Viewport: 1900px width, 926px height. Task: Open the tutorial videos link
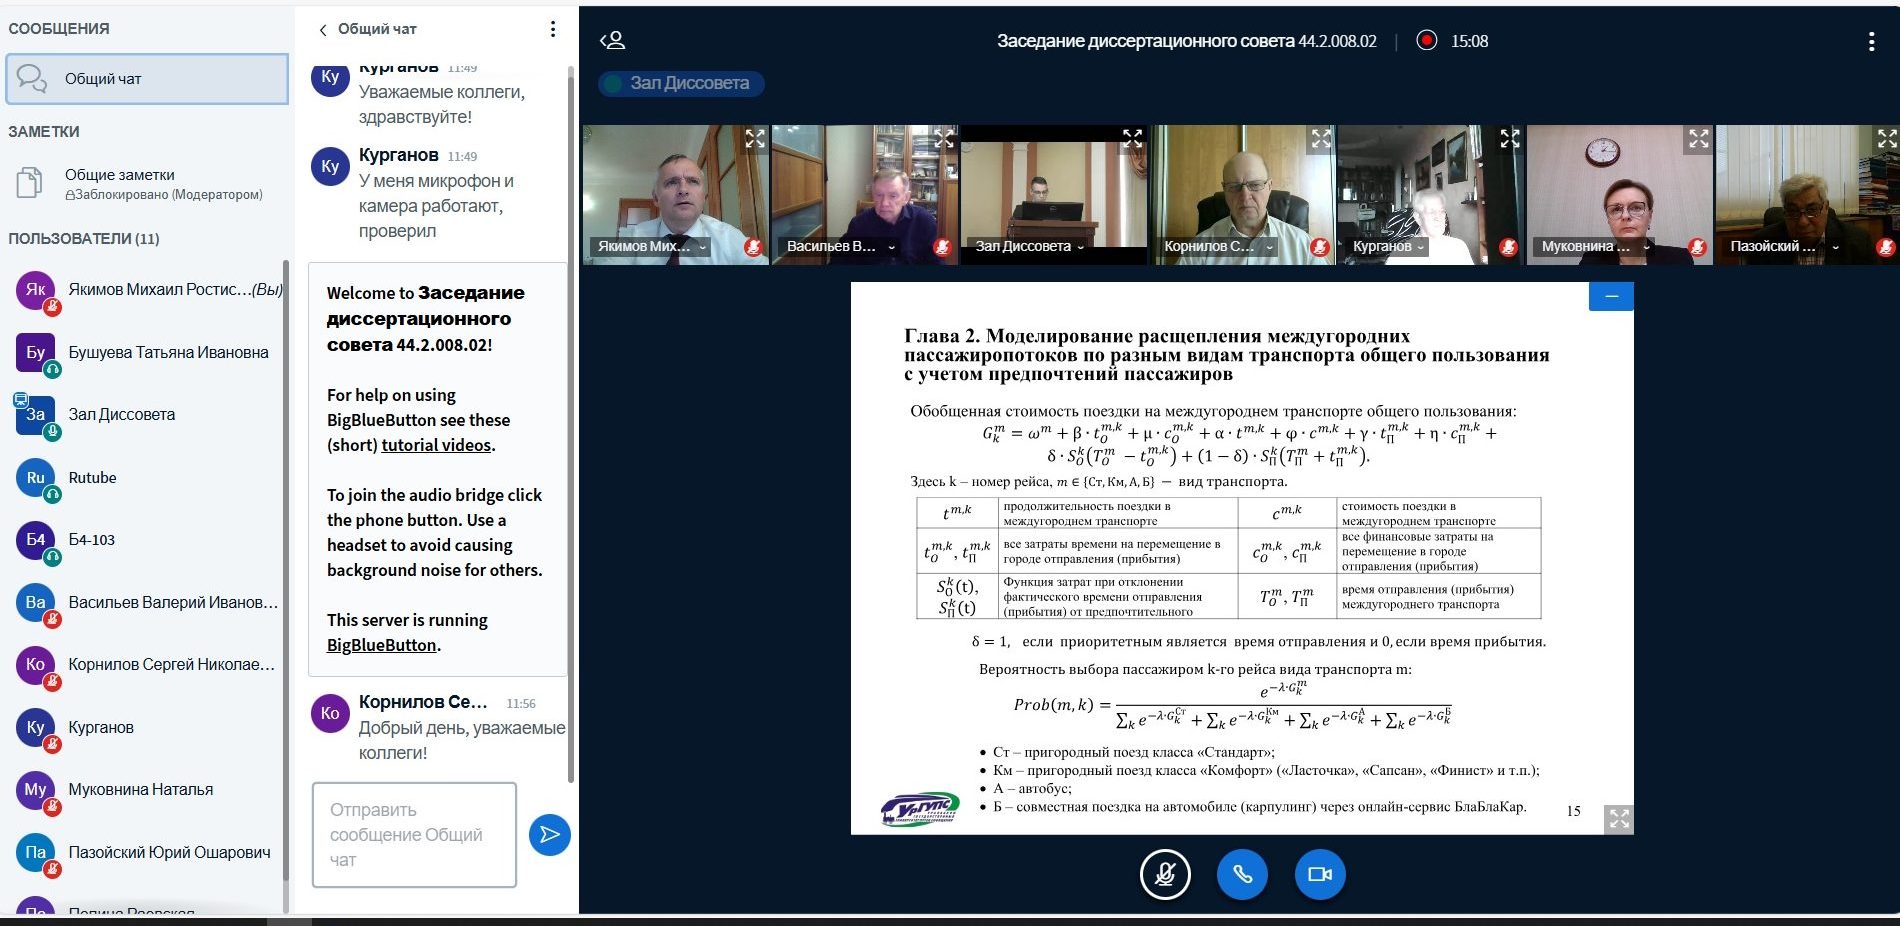pos(436,445)
